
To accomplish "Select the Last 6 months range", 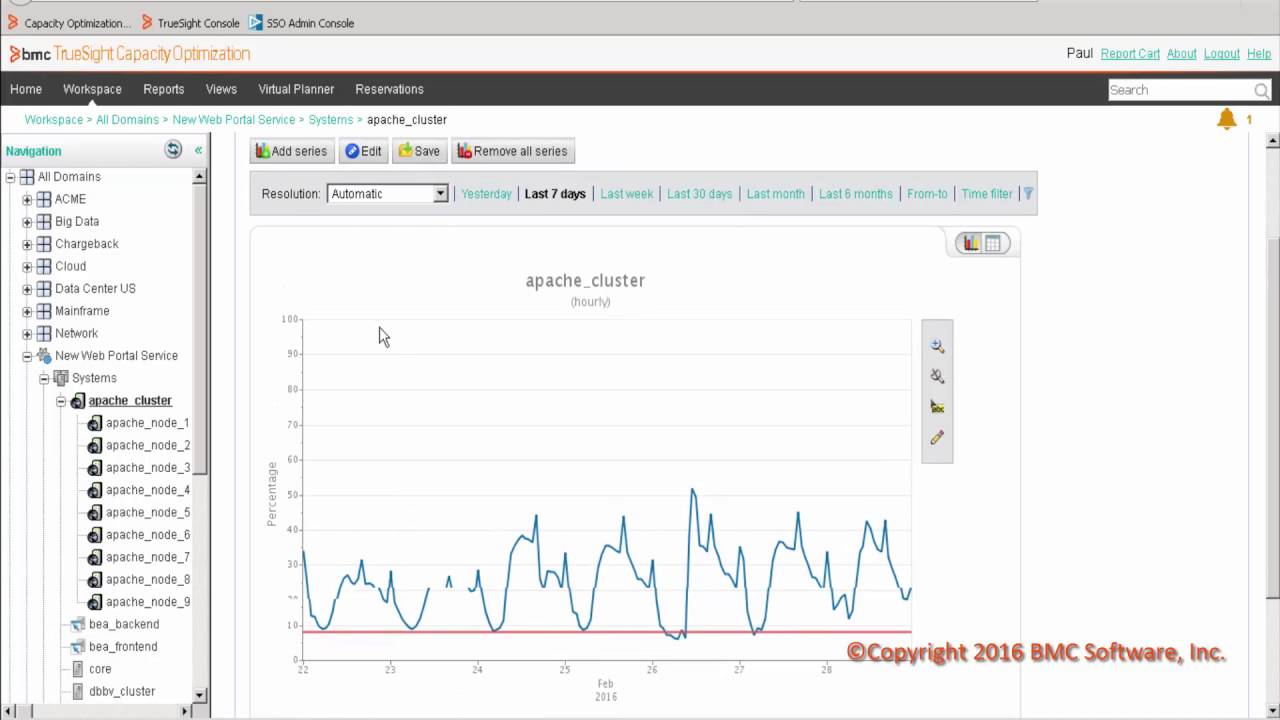I will pyautogui.click(x=855, y=194).
